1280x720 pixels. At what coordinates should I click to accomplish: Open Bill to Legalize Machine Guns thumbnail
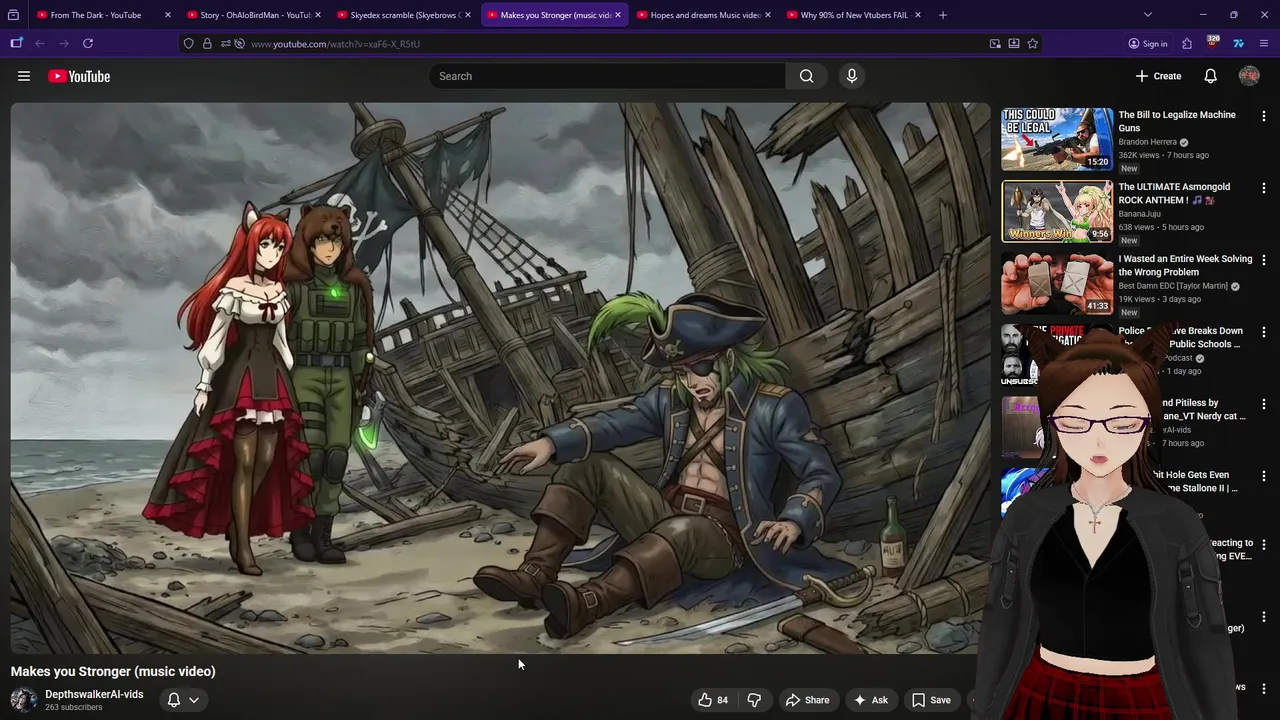click(1057, 139)
